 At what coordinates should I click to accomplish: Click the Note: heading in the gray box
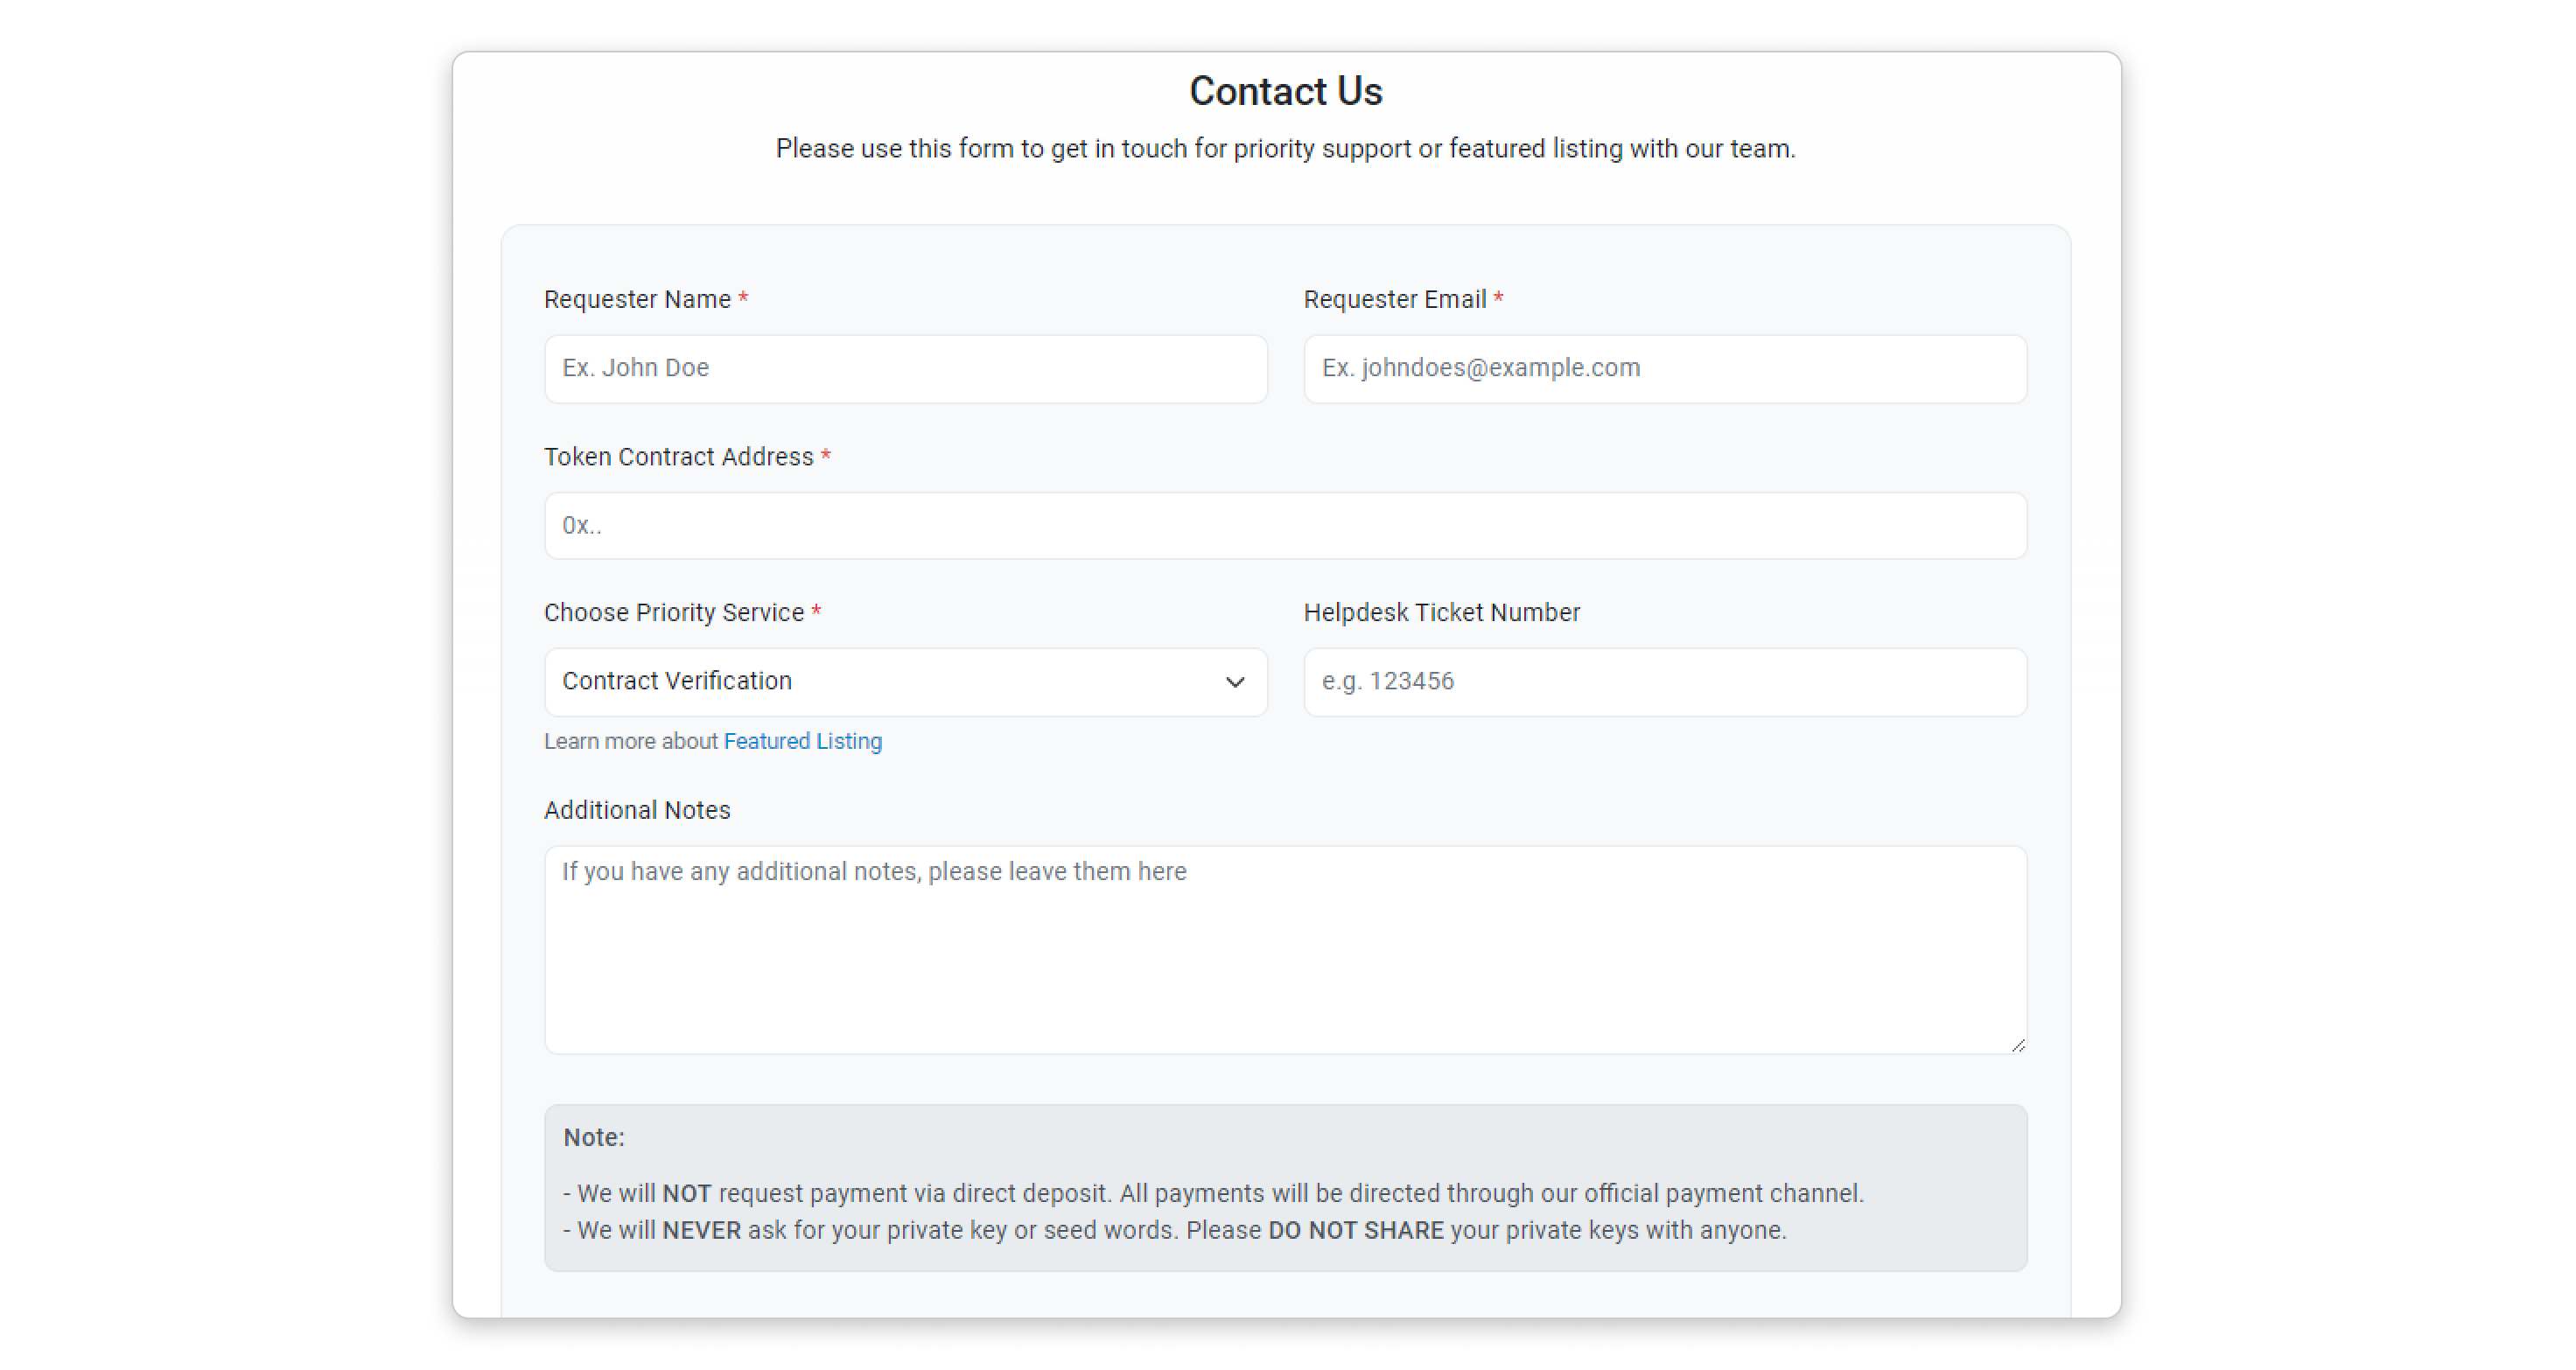point(594,1137)
